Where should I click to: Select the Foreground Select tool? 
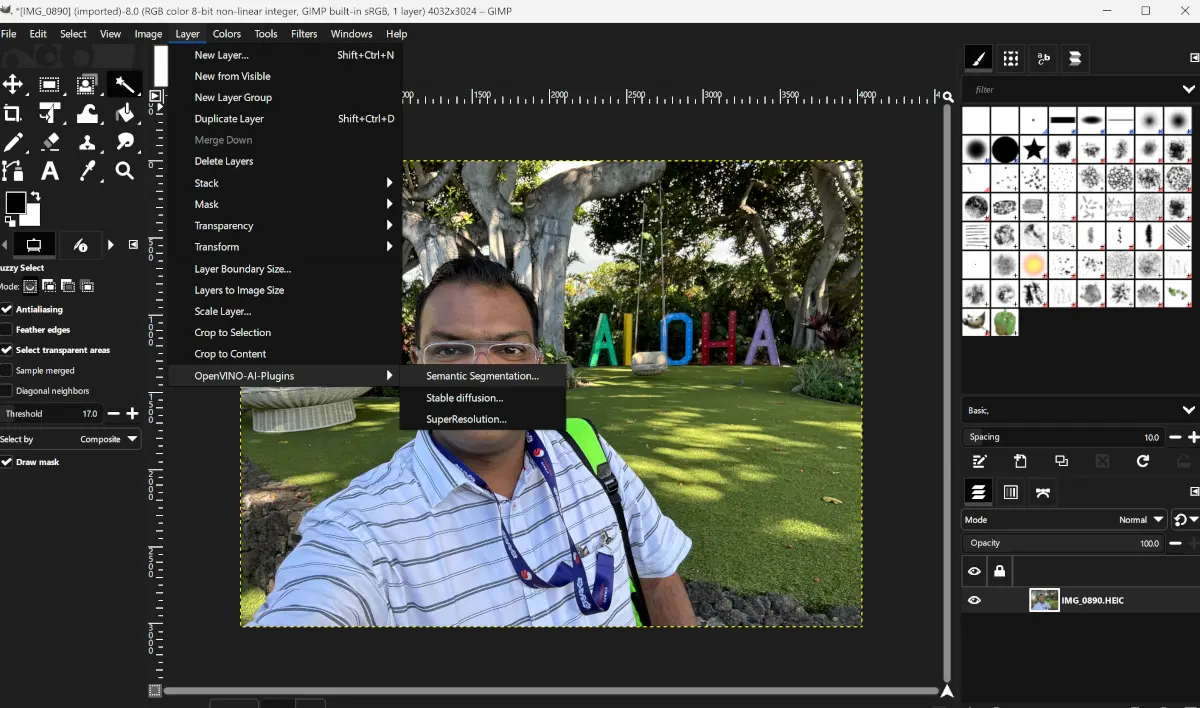pyautogui.click(x=87, y=85)
